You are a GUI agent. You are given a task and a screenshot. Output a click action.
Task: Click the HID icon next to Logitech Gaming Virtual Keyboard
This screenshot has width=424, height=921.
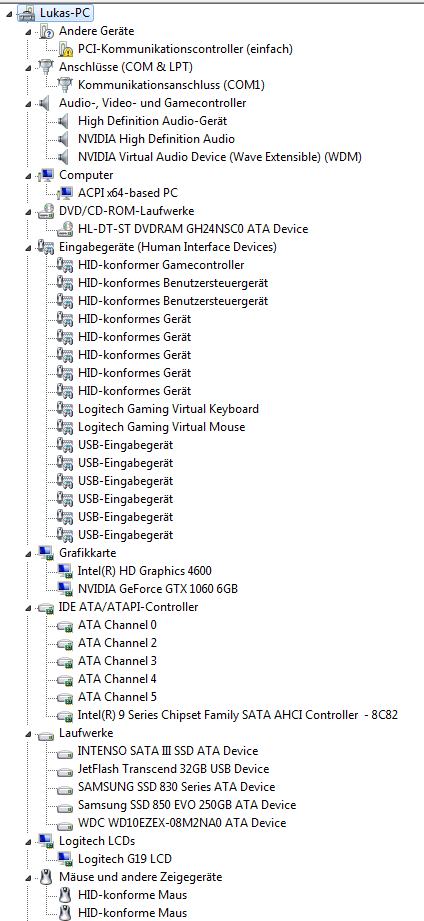pos(65,409)
